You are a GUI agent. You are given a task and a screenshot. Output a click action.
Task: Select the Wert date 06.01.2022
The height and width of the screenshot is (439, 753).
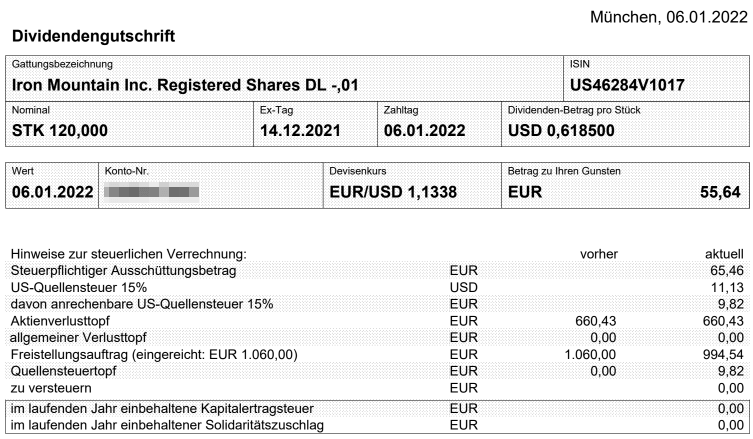(x=53, y=192)
